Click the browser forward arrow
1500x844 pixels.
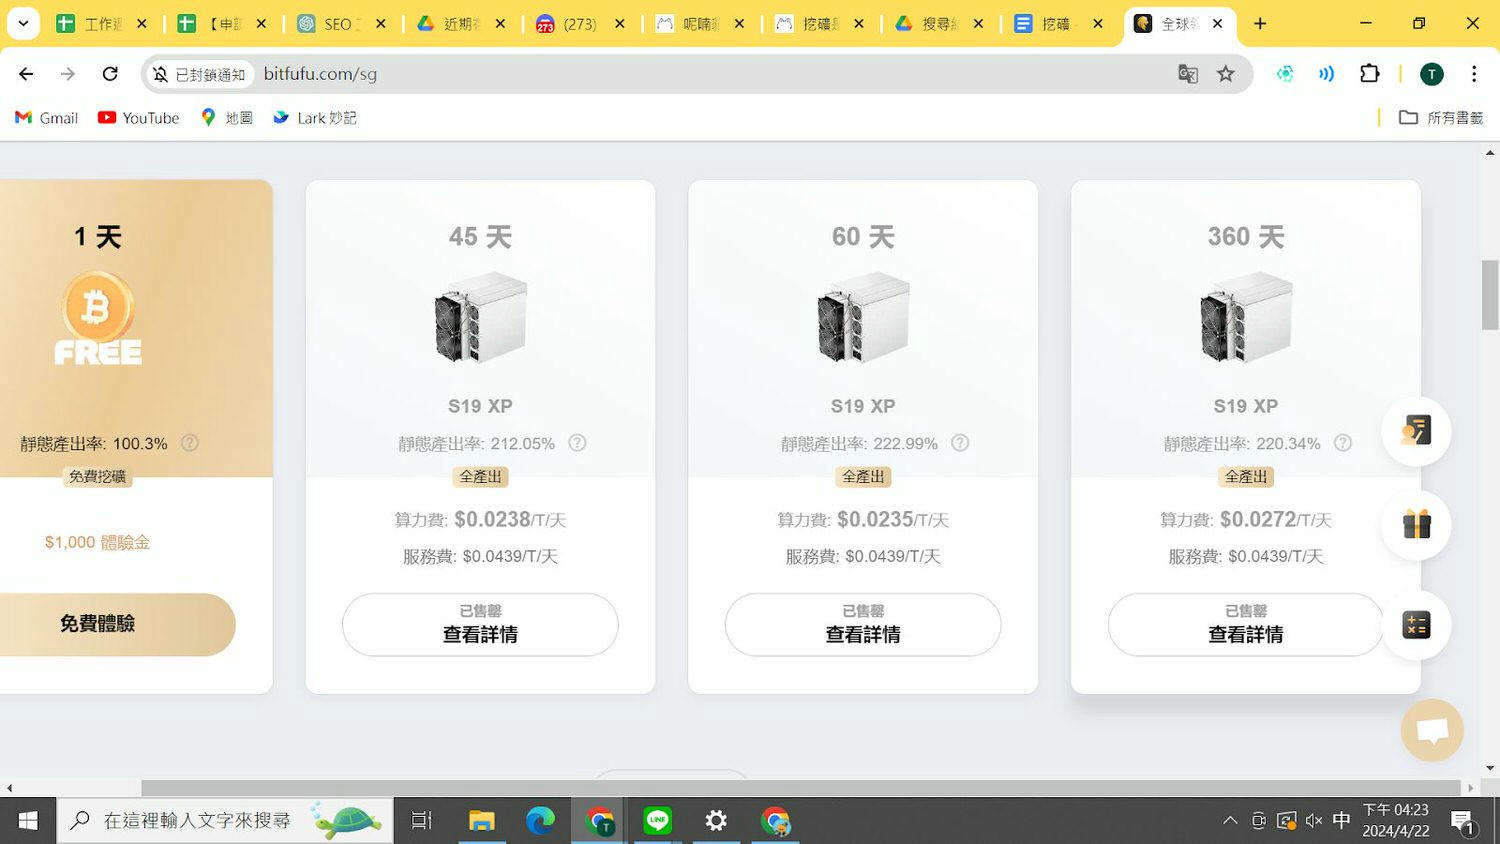68,74
